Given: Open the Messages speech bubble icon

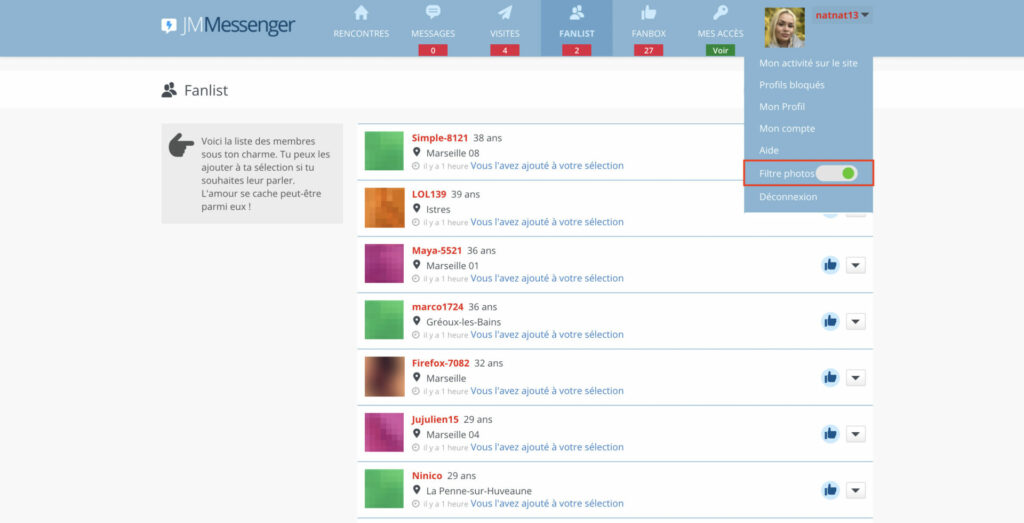Looking at the screenshot, I should click(433, 12).
